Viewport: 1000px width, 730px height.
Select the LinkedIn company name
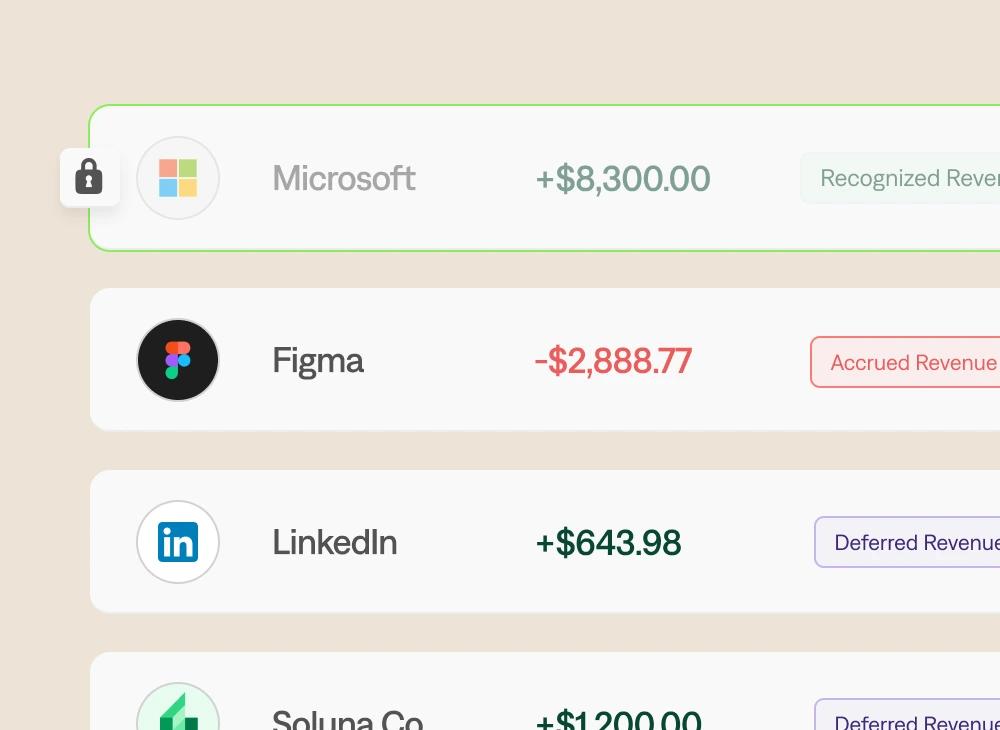click(x=335, y=542)
